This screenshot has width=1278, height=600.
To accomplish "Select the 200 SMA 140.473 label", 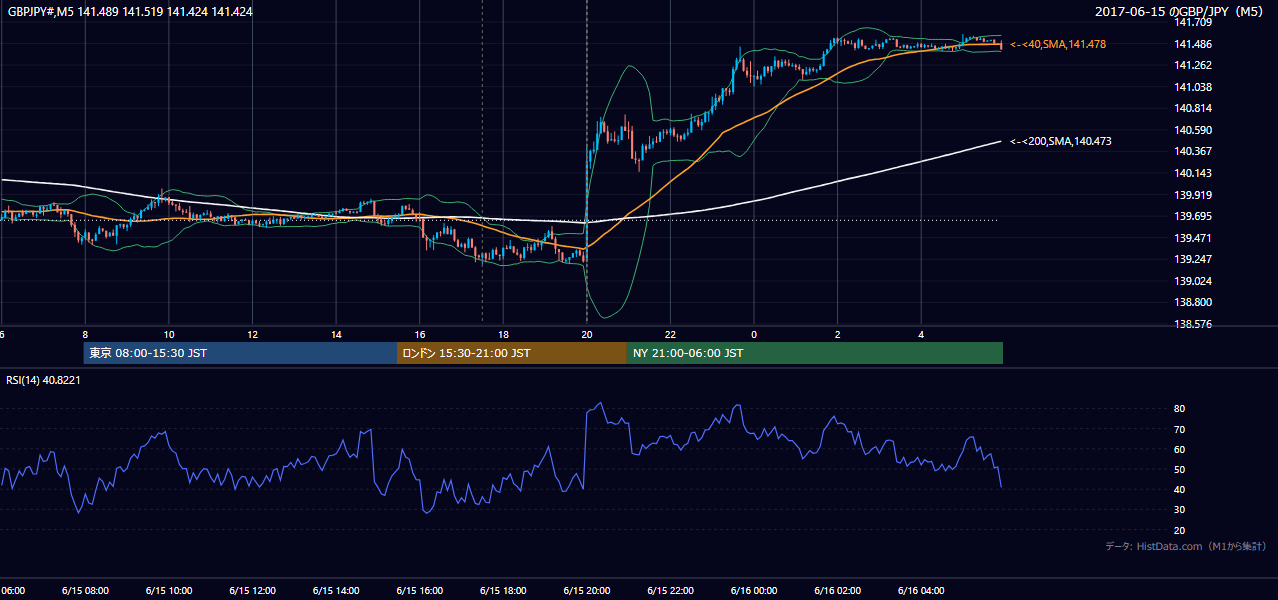I will (x=1060, y=141).
